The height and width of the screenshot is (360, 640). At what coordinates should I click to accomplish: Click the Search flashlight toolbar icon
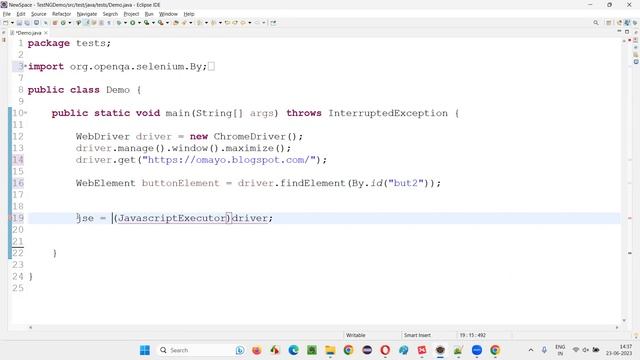[x=184, y=23]
